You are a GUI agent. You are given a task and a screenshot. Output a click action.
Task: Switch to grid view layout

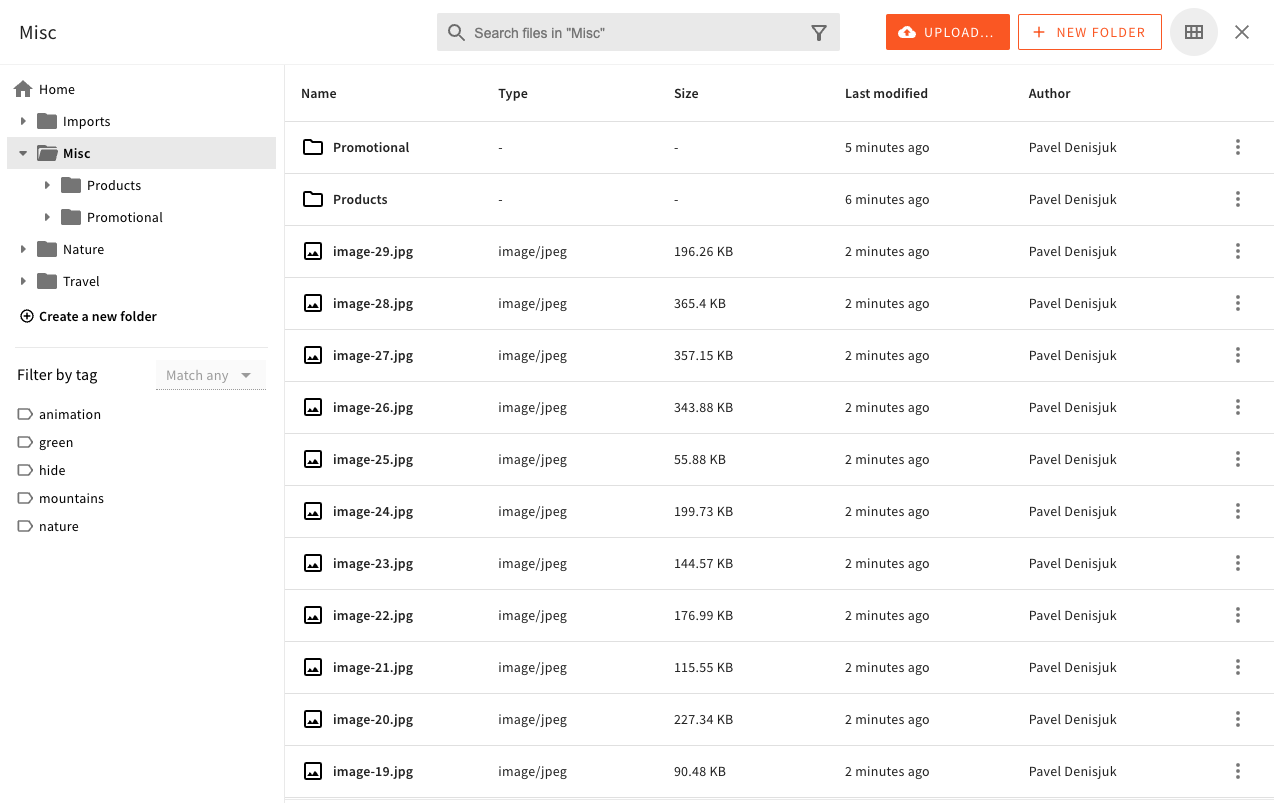click(1193, 32)
